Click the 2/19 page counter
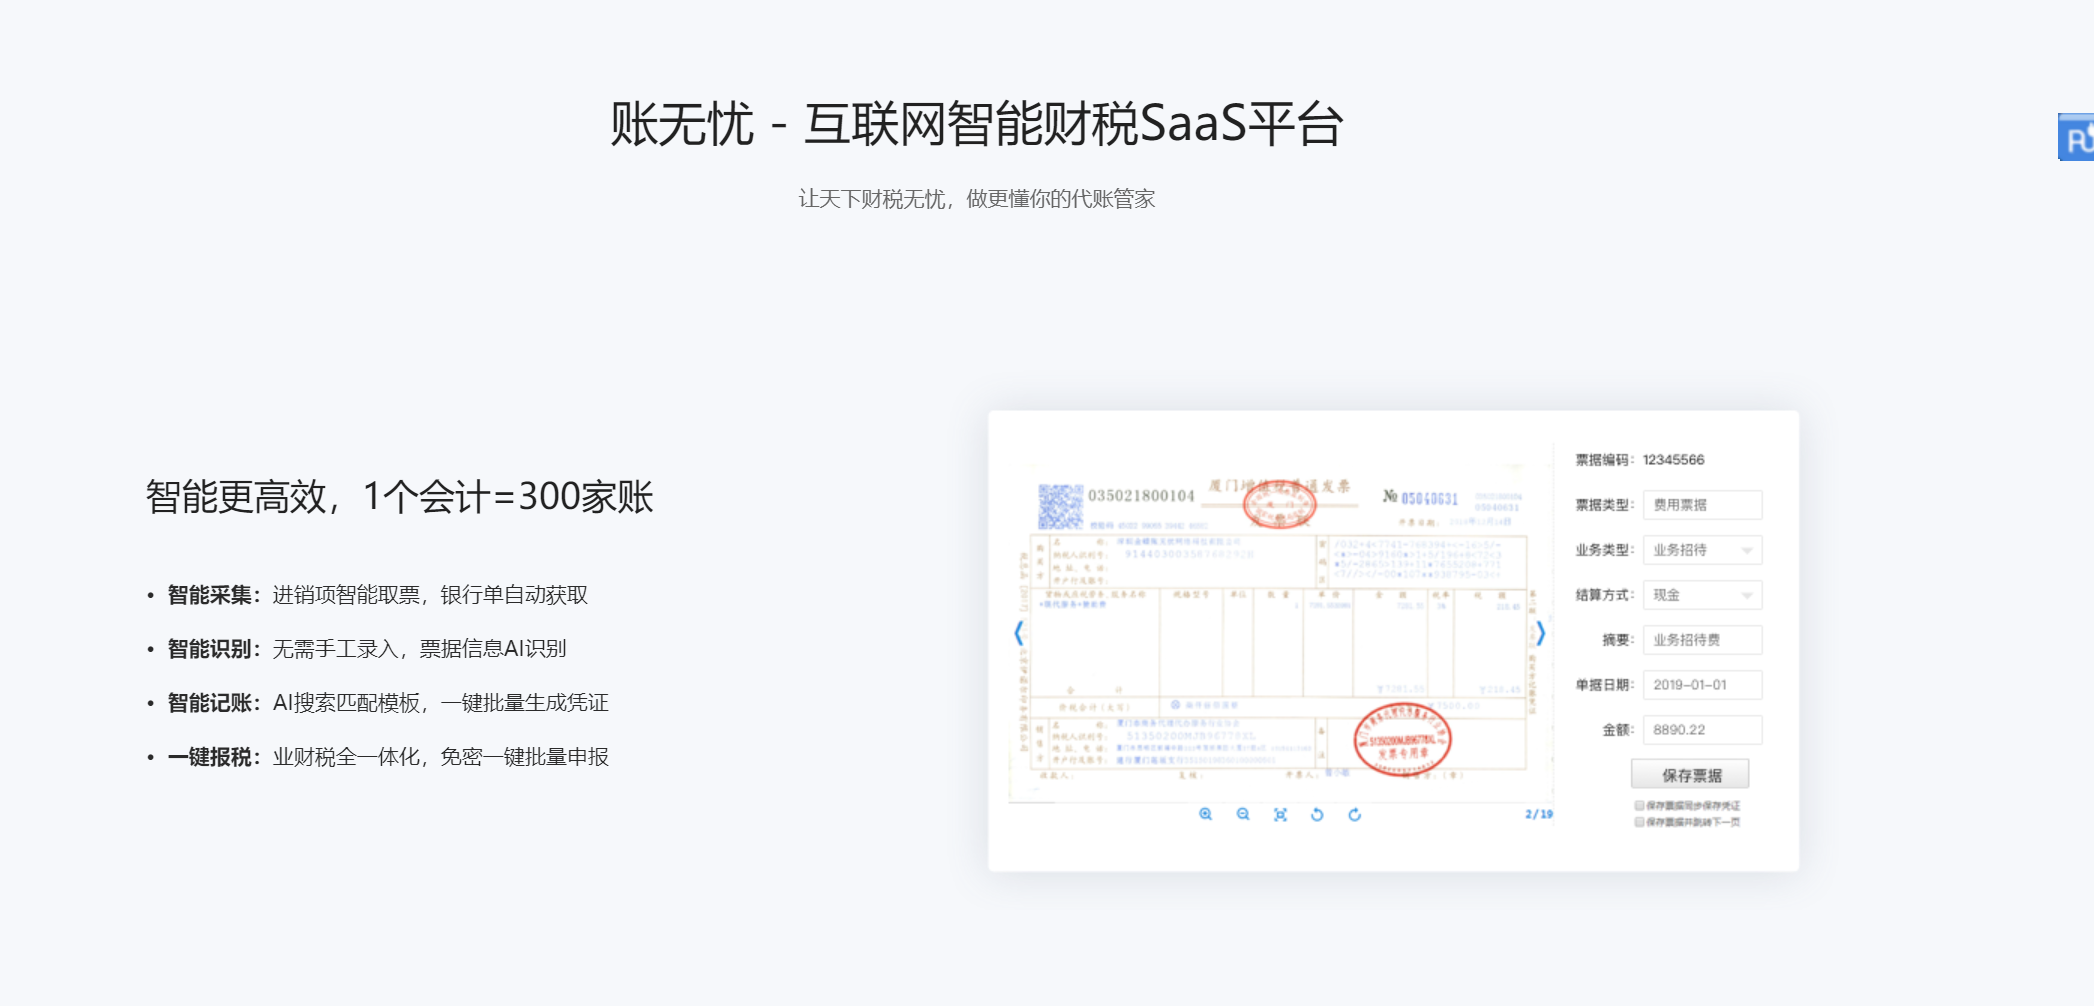Screen dimensions: 2094x1006 (1539, 814)
